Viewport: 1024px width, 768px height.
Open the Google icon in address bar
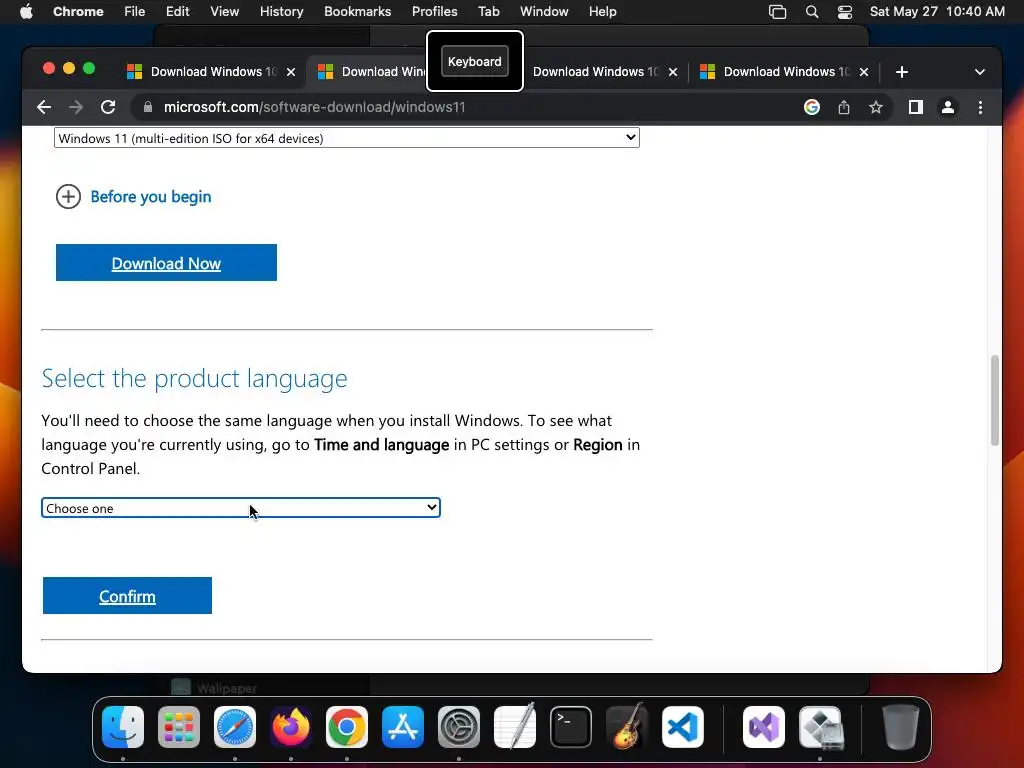coord(812,107)
